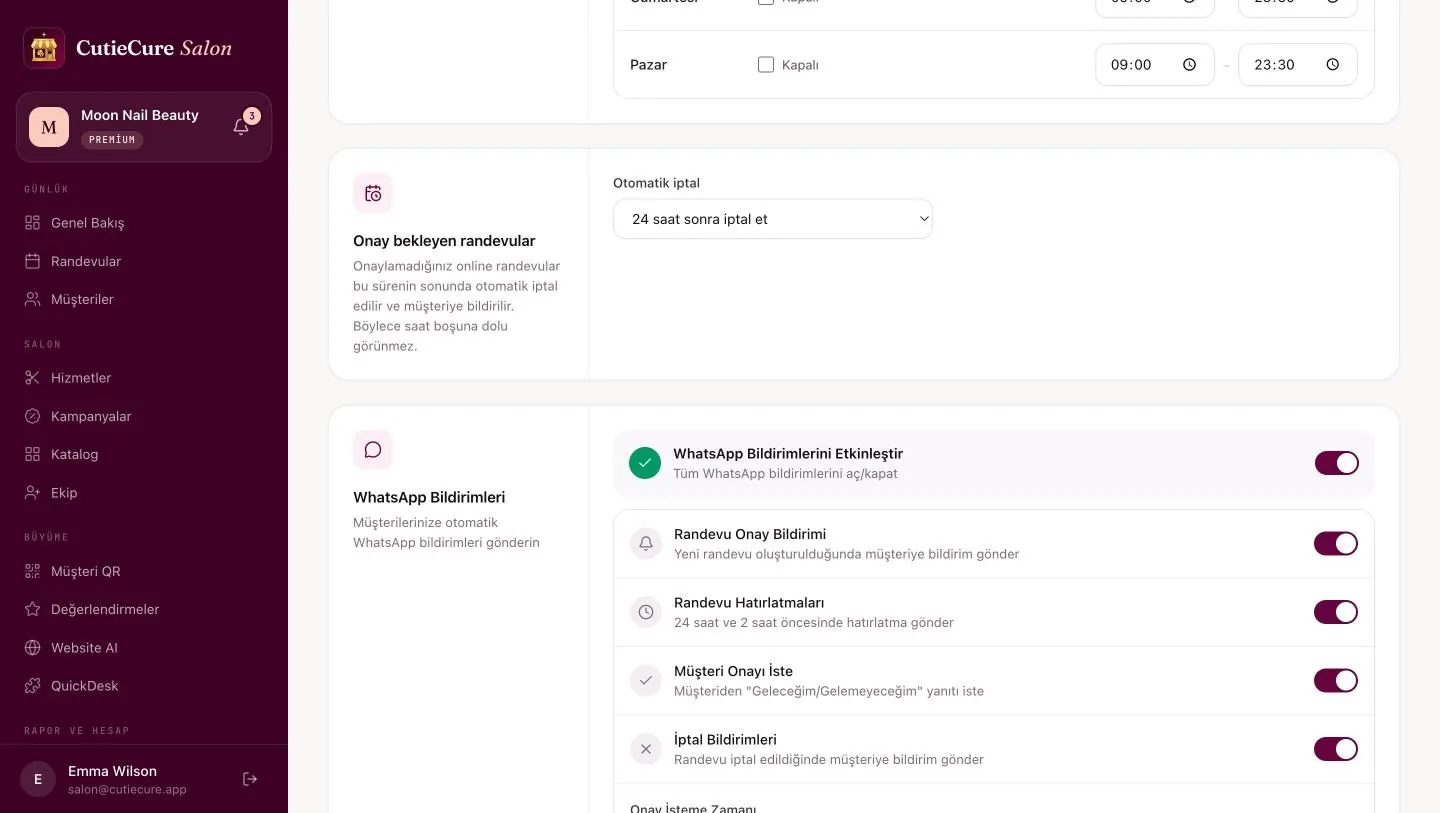Viewport: 1440px width, 813px height.
Task: Click the Müşteriler people icon
Action: coord(32,299)
